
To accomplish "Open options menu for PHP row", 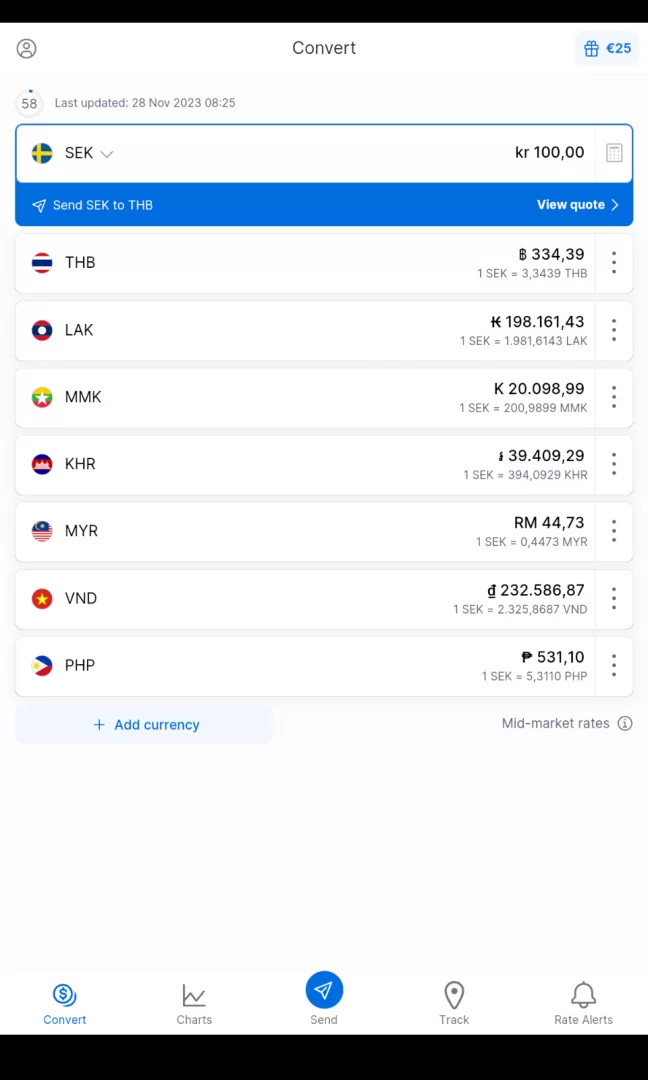I will point(614,665).
